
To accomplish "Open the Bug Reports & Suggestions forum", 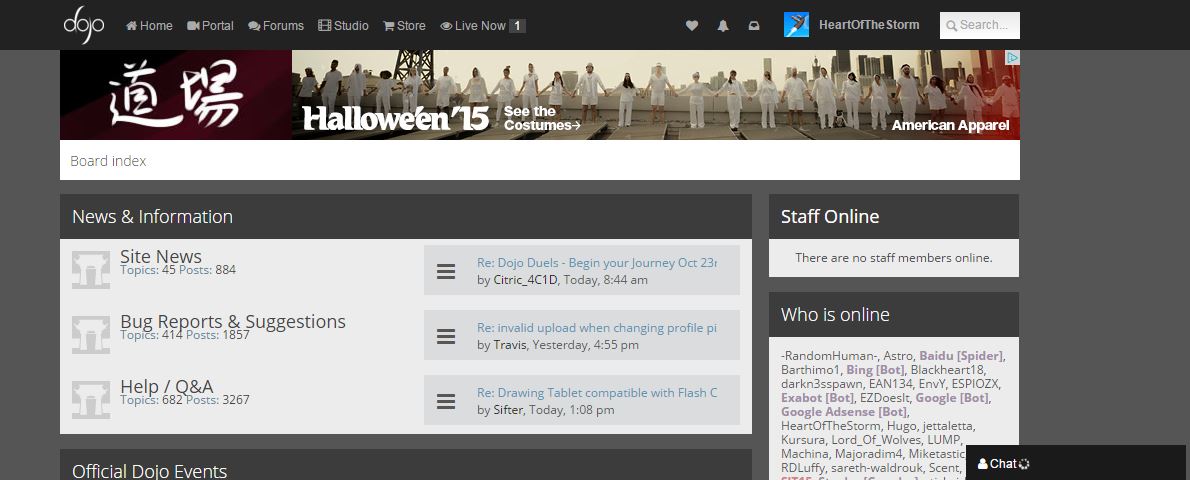I will click(233, 321).
